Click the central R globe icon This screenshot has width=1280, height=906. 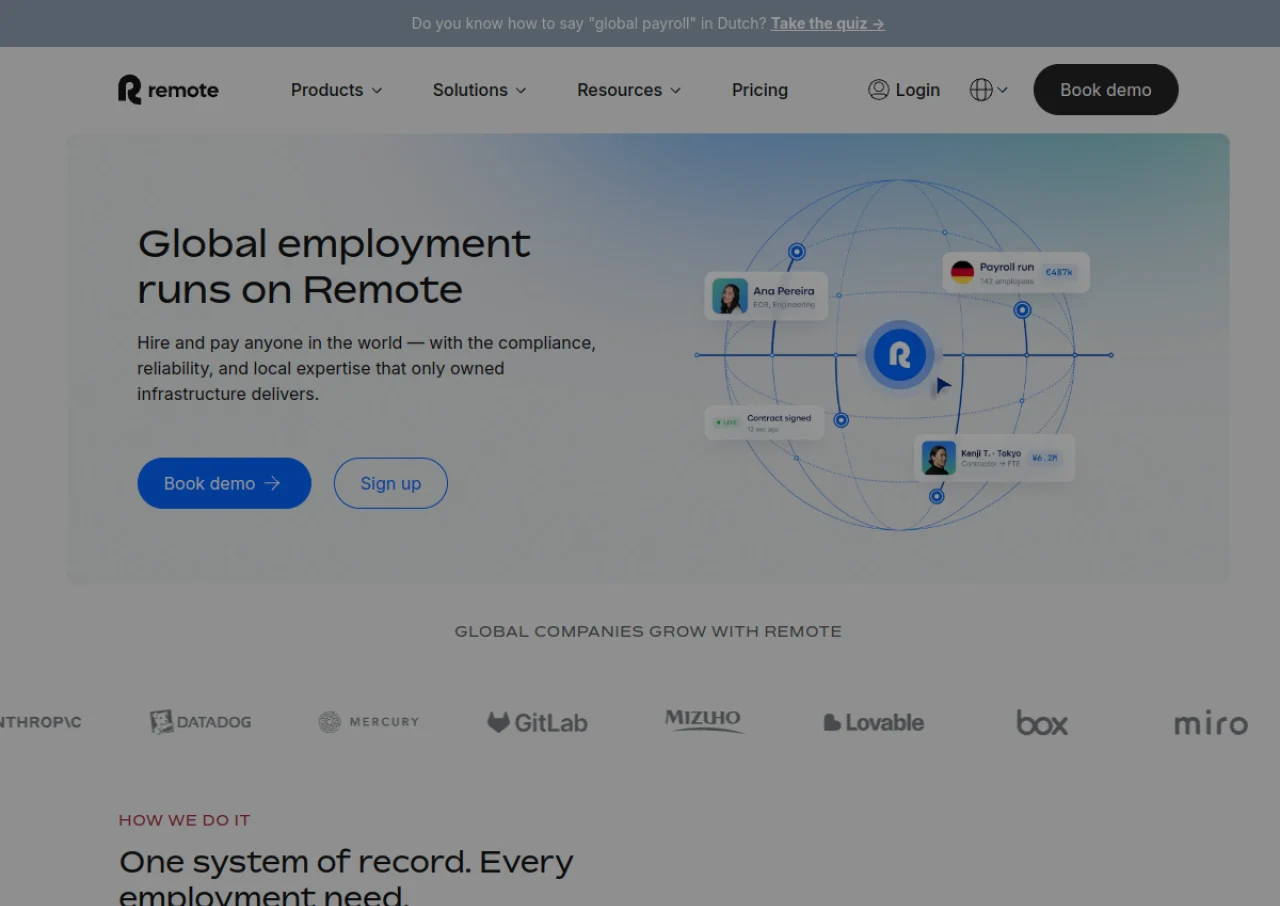899,355
